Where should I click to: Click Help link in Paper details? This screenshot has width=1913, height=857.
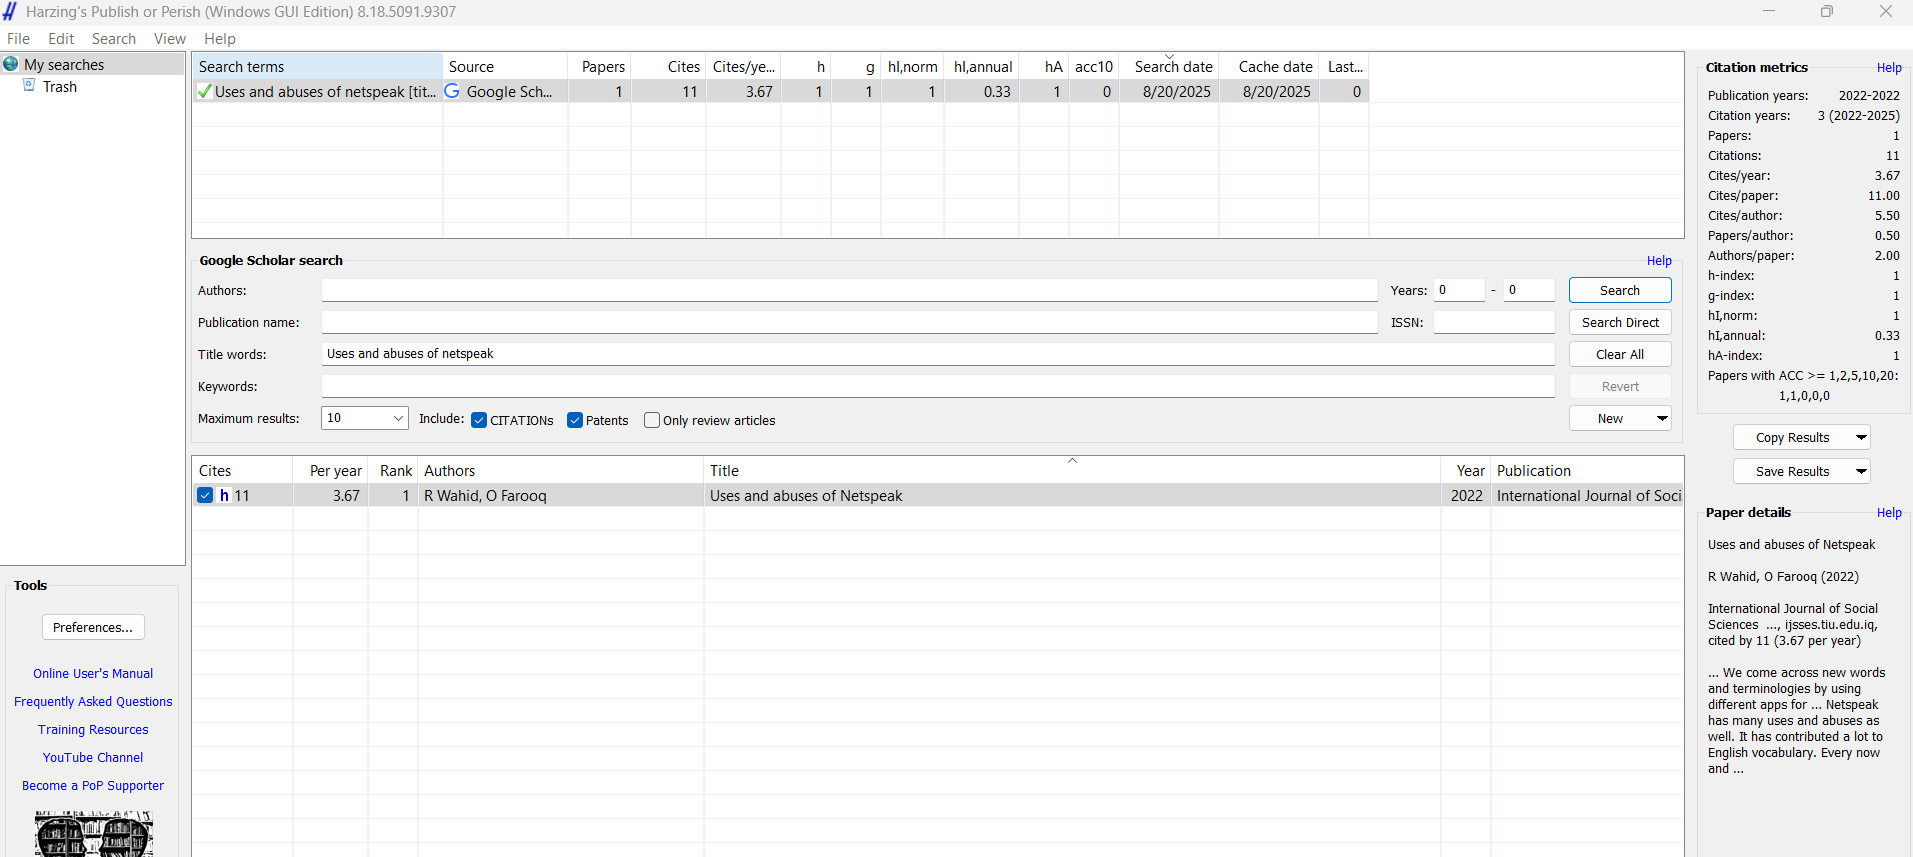click(x=1889, y=512)
